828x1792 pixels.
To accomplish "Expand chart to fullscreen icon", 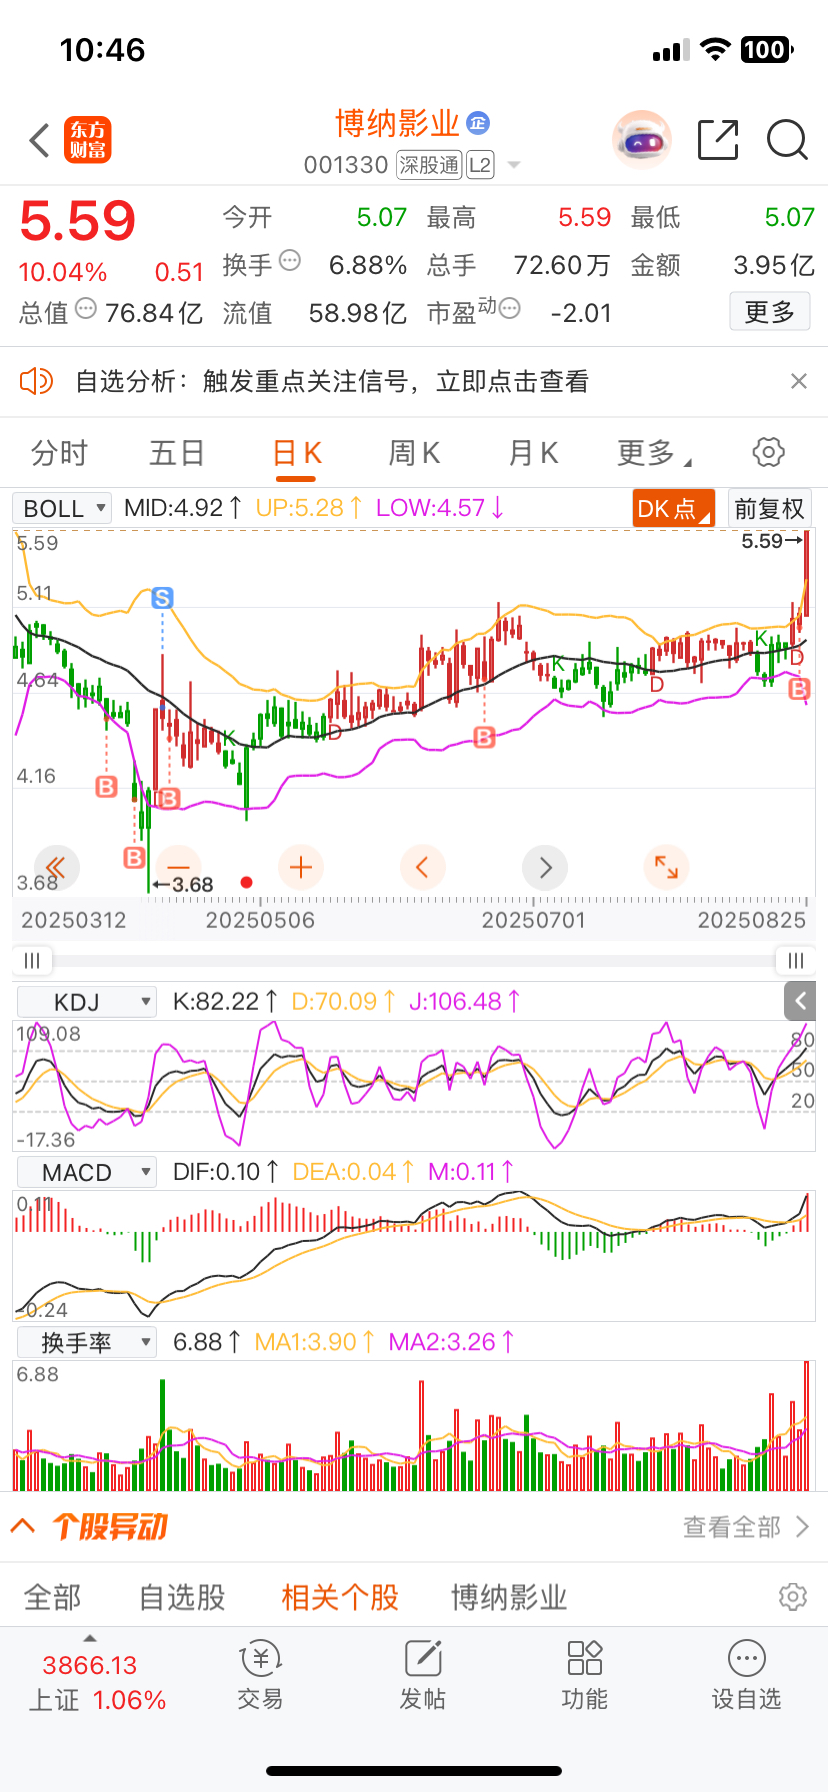I will click(x=666, y=867).
